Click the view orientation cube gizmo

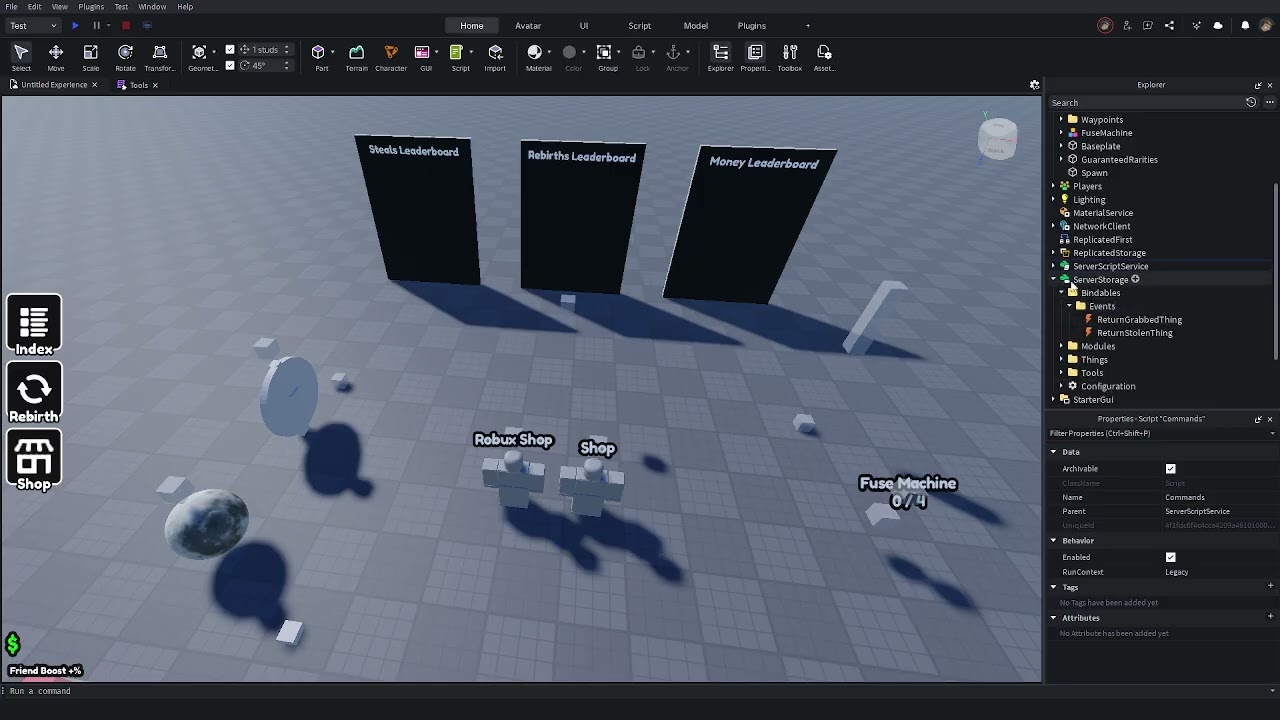(997, 138)
